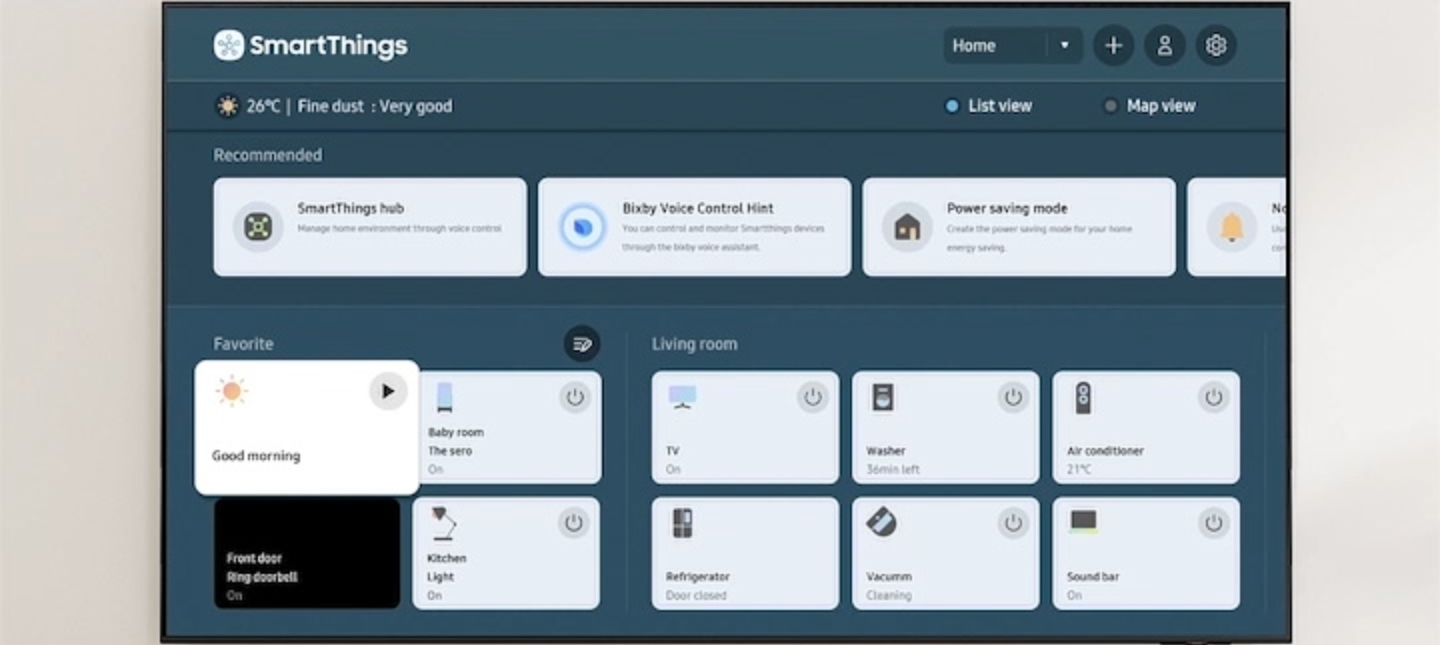Viewport: 1440px width, 645px height.
Task: Toggle power for the Living room TV
Action: point(813,397)
